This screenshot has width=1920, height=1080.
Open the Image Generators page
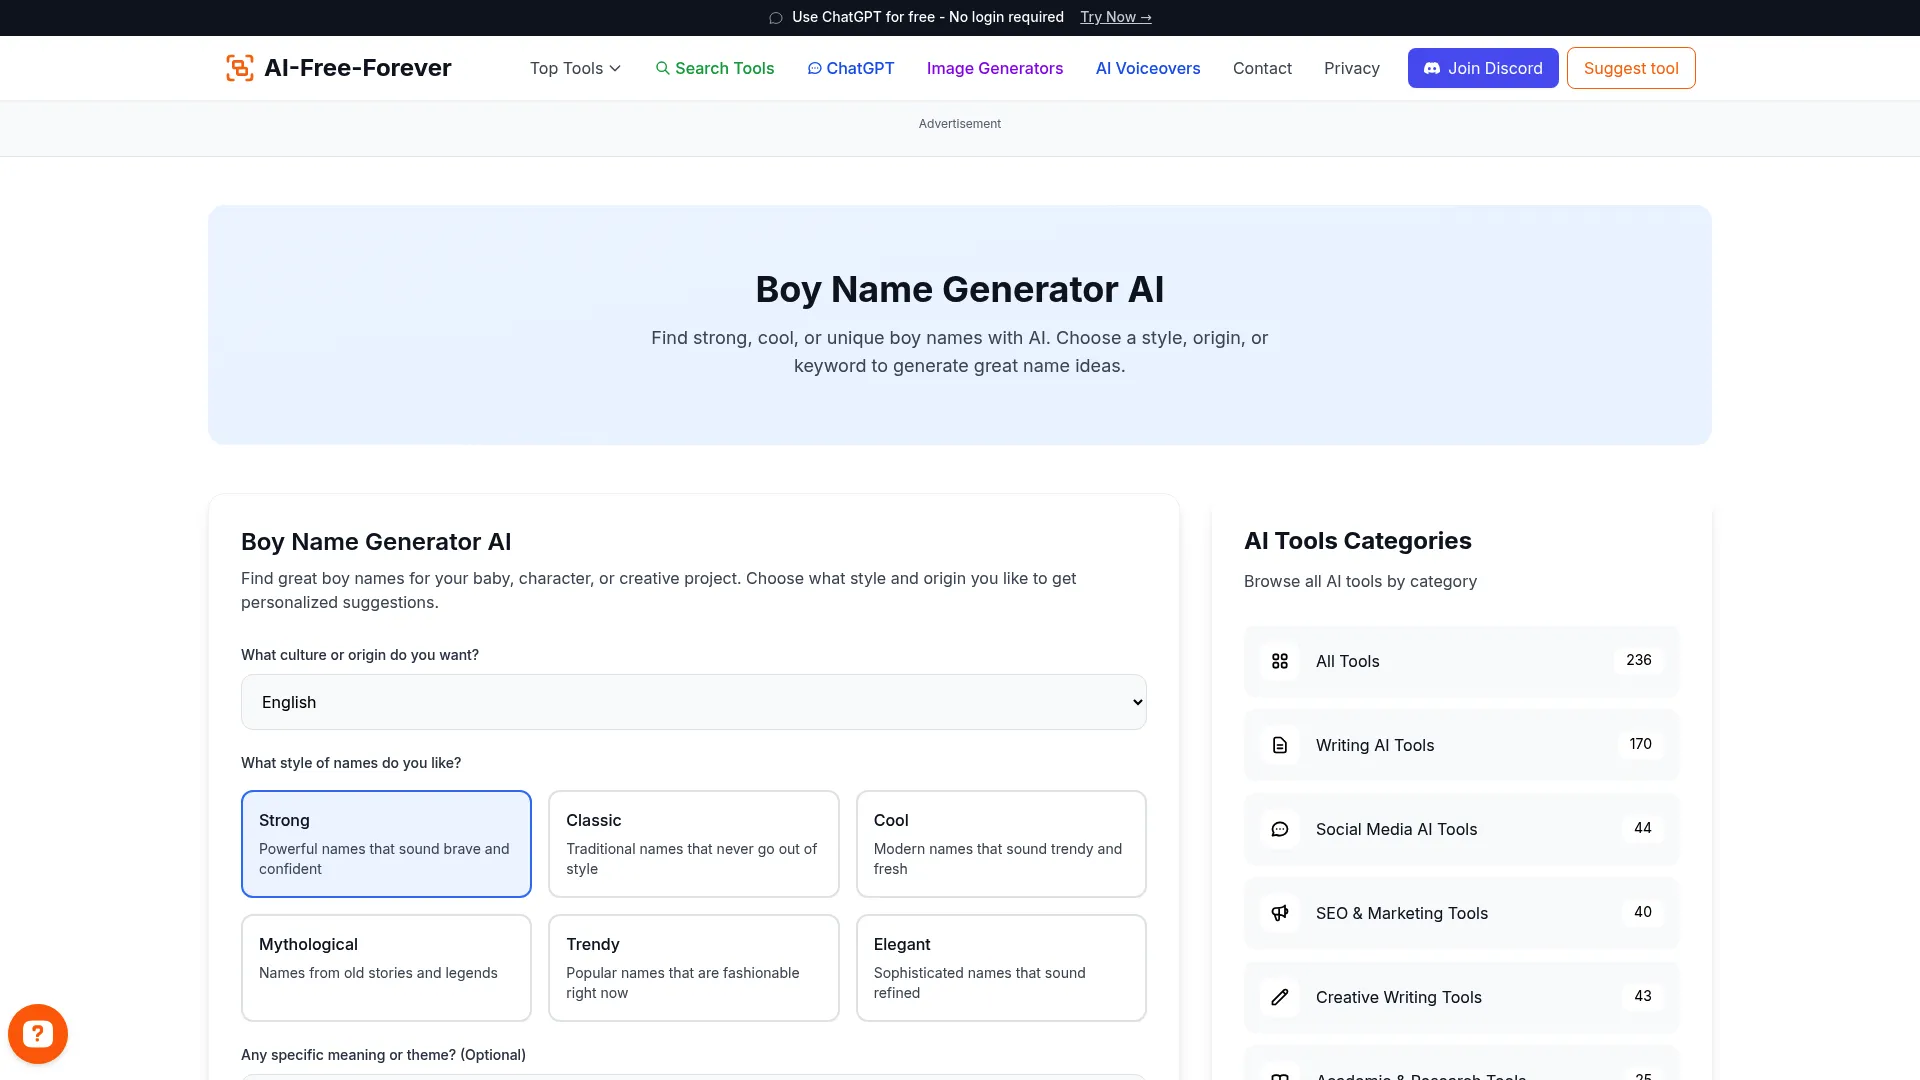(x=994, y=68)
